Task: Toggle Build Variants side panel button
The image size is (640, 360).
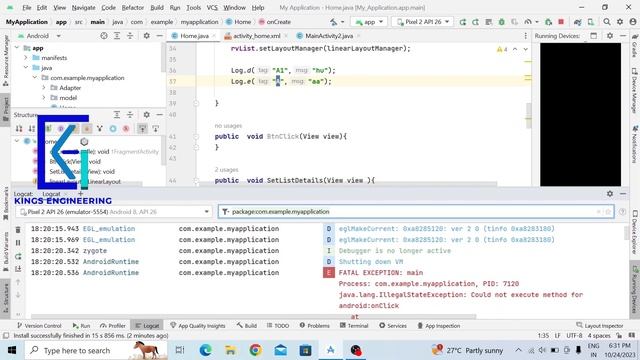Action: click(5, 251)
